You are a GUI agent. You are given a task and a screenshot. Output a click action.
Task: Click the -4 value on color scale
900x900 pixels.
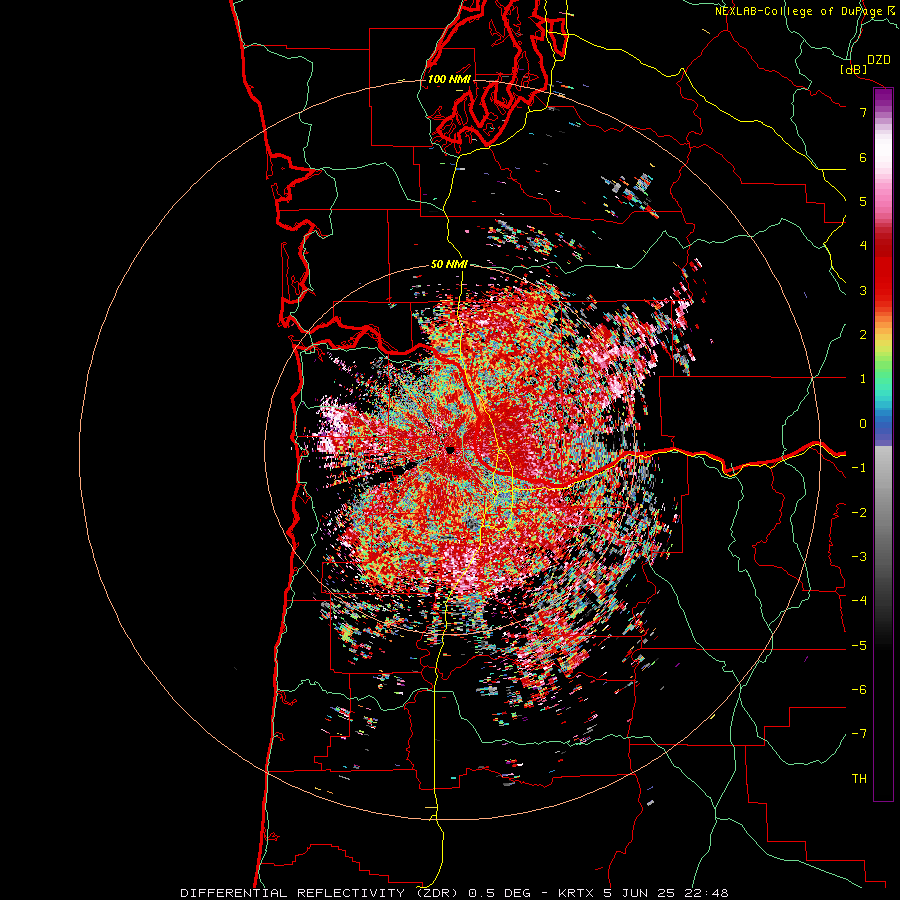859,601
